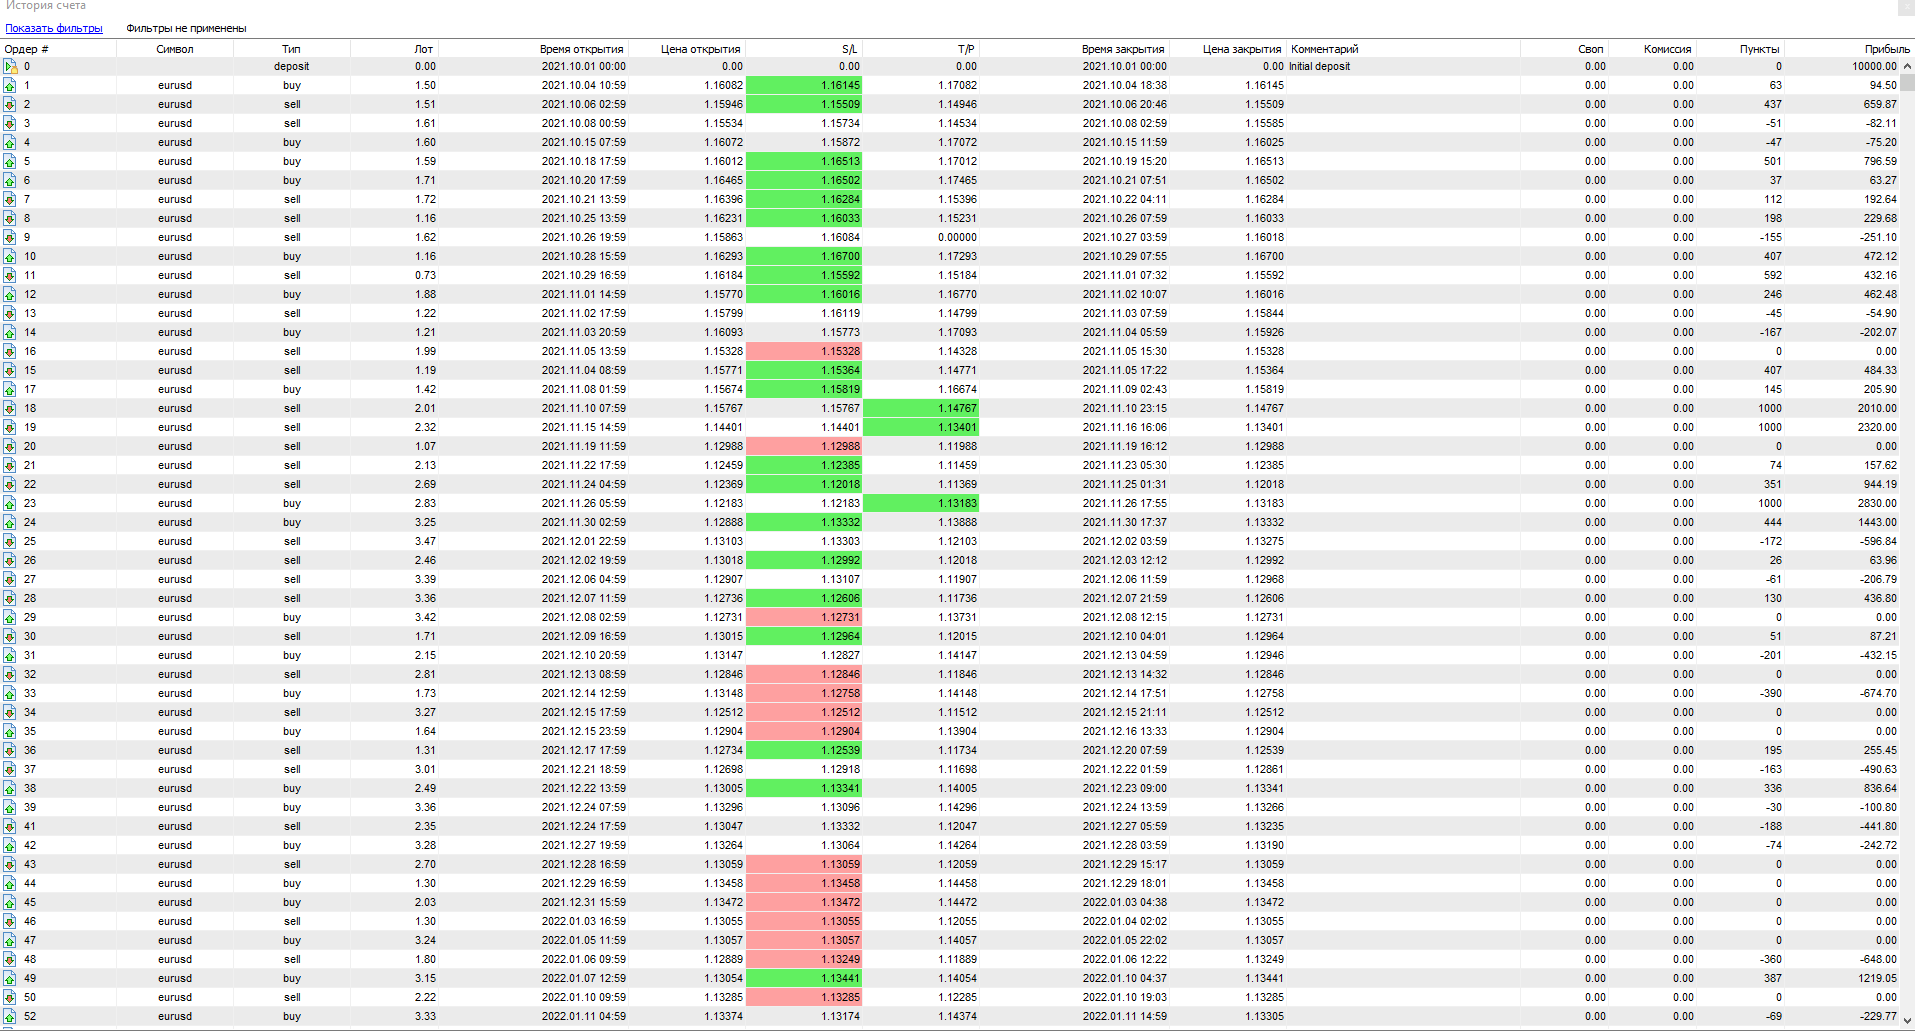Sort by the Прибыль column header
Image resolution: width=1915 pixels, height=1031 pixels.
pyautogui.click(x=1886, y=49)
